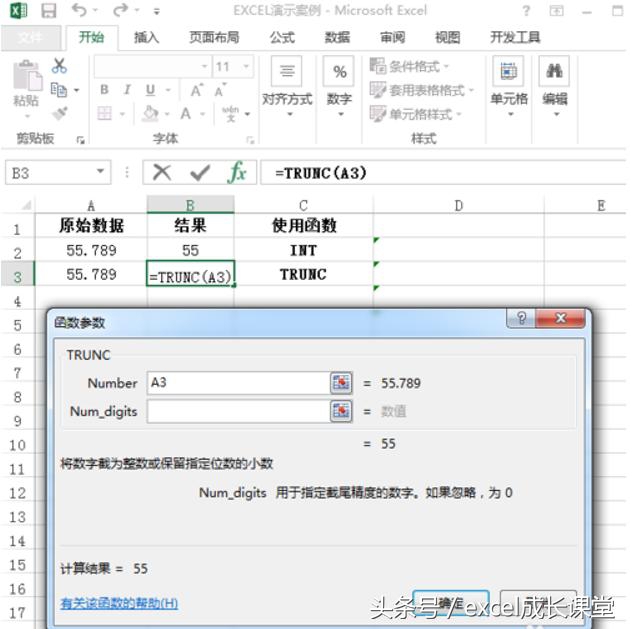Click the confirm checkmark in formula bar
This screenshot has width=630, height=629.
pyautogui.click(x=199, y=173)
